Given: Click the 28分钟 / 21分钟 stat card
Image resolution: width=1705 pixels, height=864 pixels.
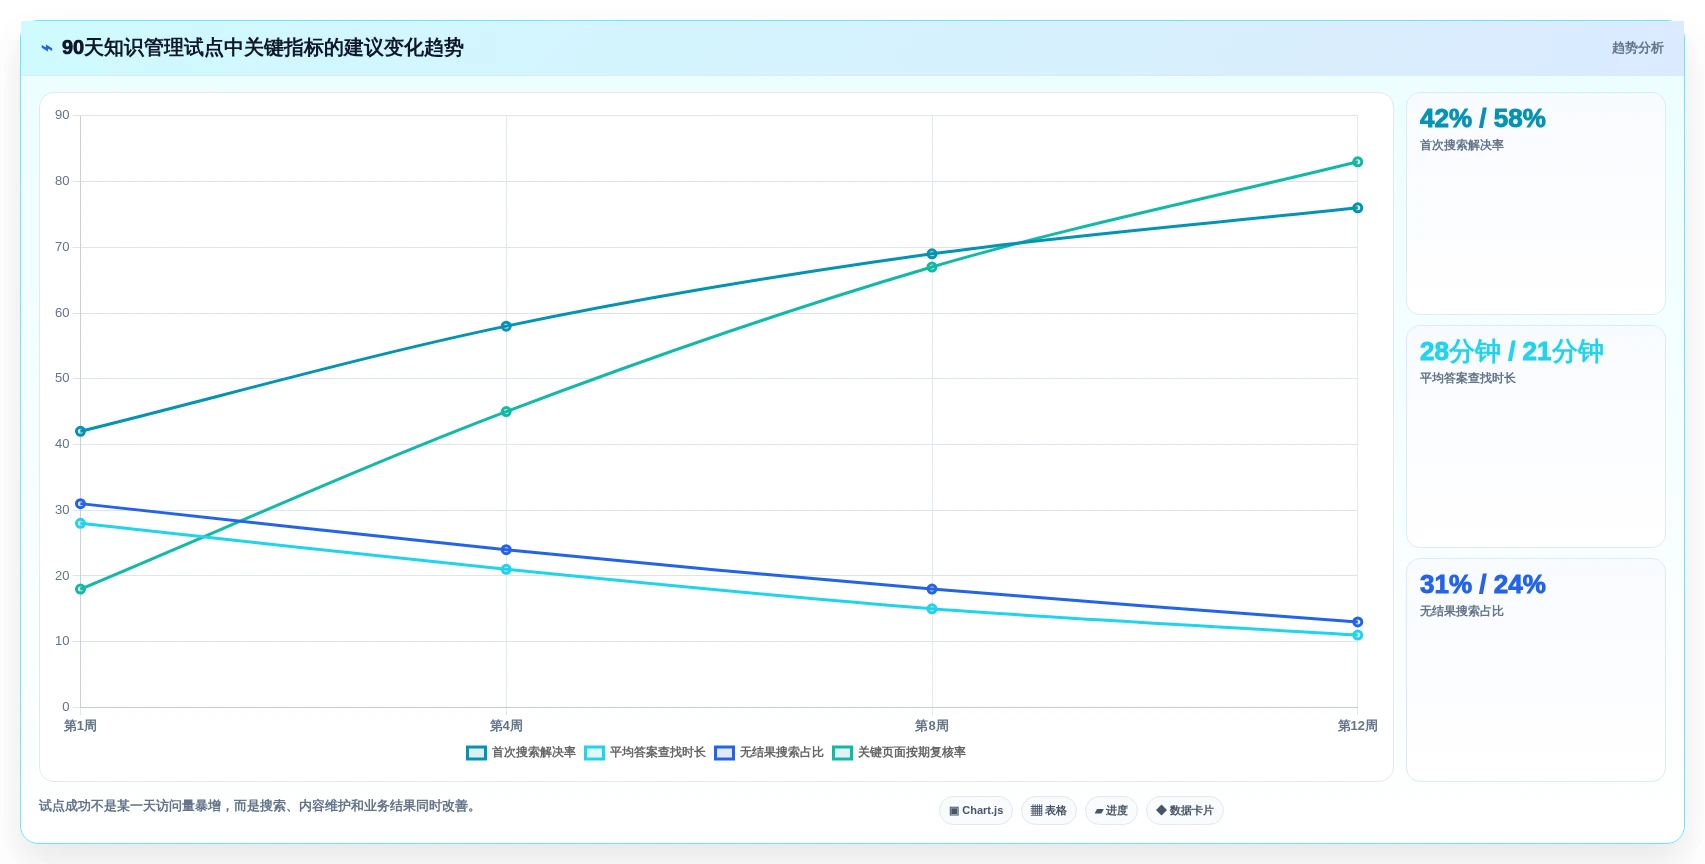Looking at the screenshot, I should 1536,437.
